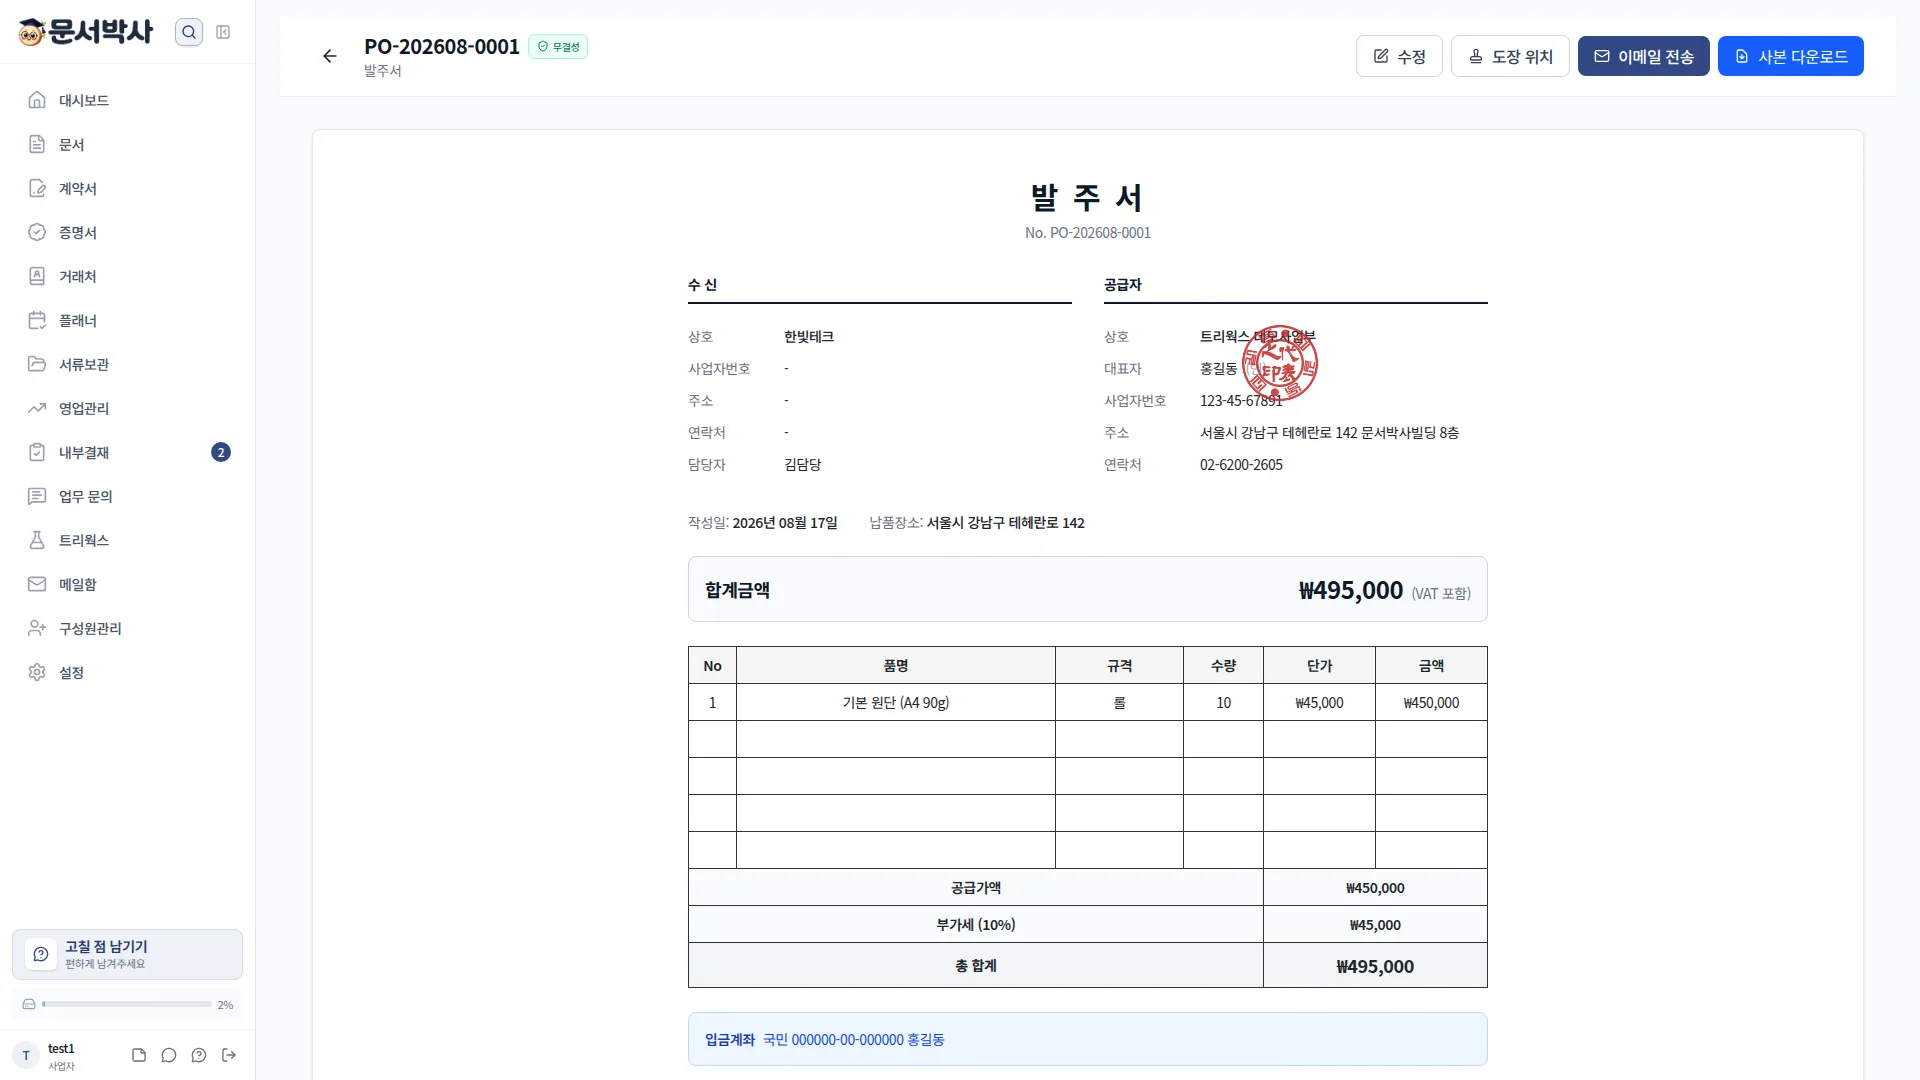Viewport: 1920px width, 1080px height.
Task: Click the 거래처 address-book icon
Action: 37,276
